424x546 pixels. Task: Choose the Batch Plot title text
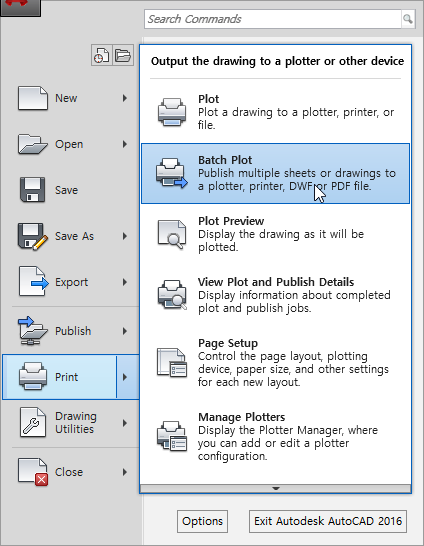[x=225, y=160]
